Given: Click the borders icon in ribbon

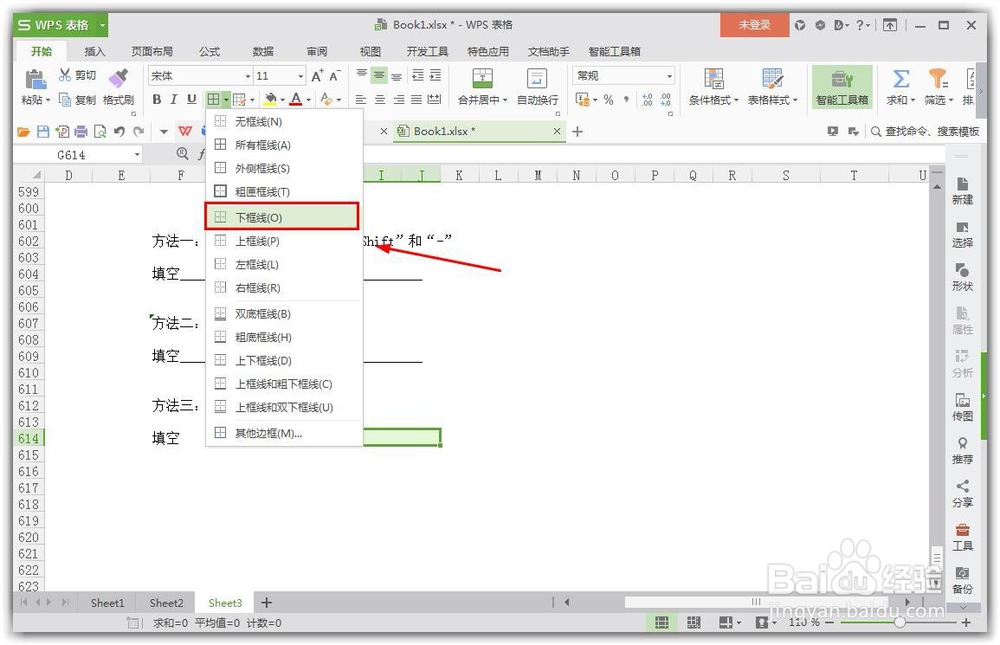Looking at the screenshot, I should pyautogui.click(x=213, y=99).
